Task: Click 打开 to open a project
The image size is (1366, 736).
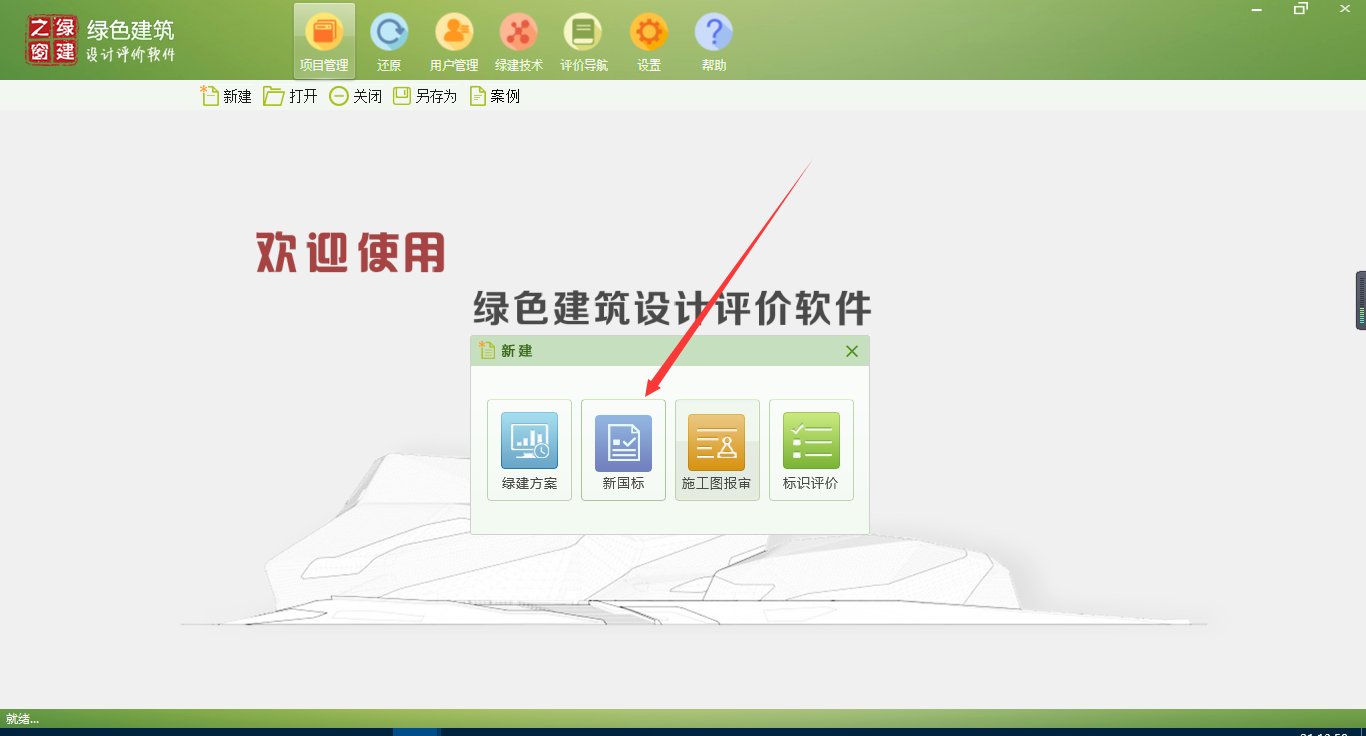Action: point(290,95)
